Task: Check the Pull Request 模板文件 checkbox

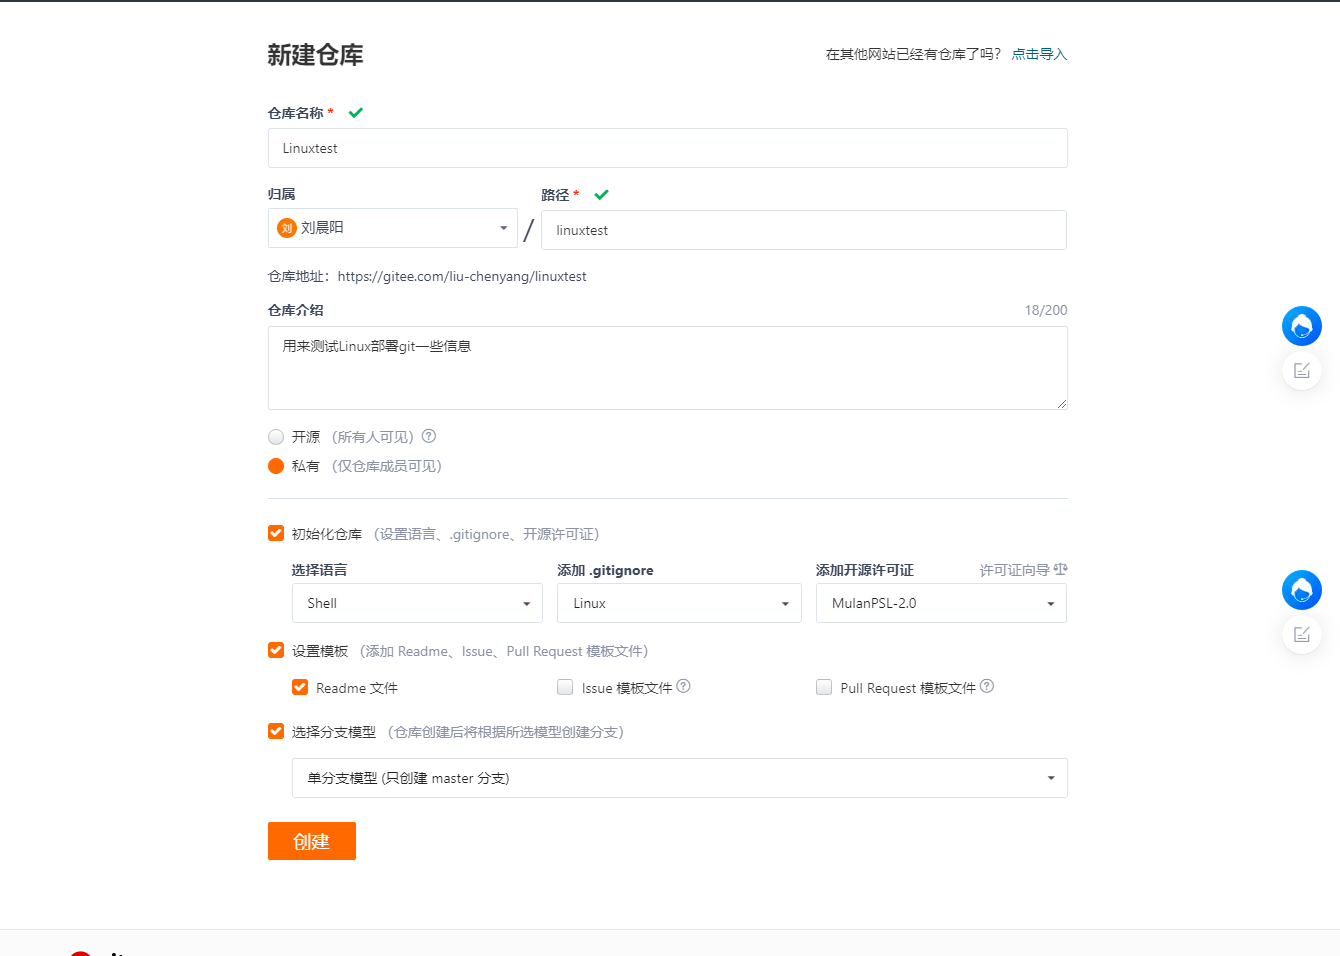Action: click(824, 687)
